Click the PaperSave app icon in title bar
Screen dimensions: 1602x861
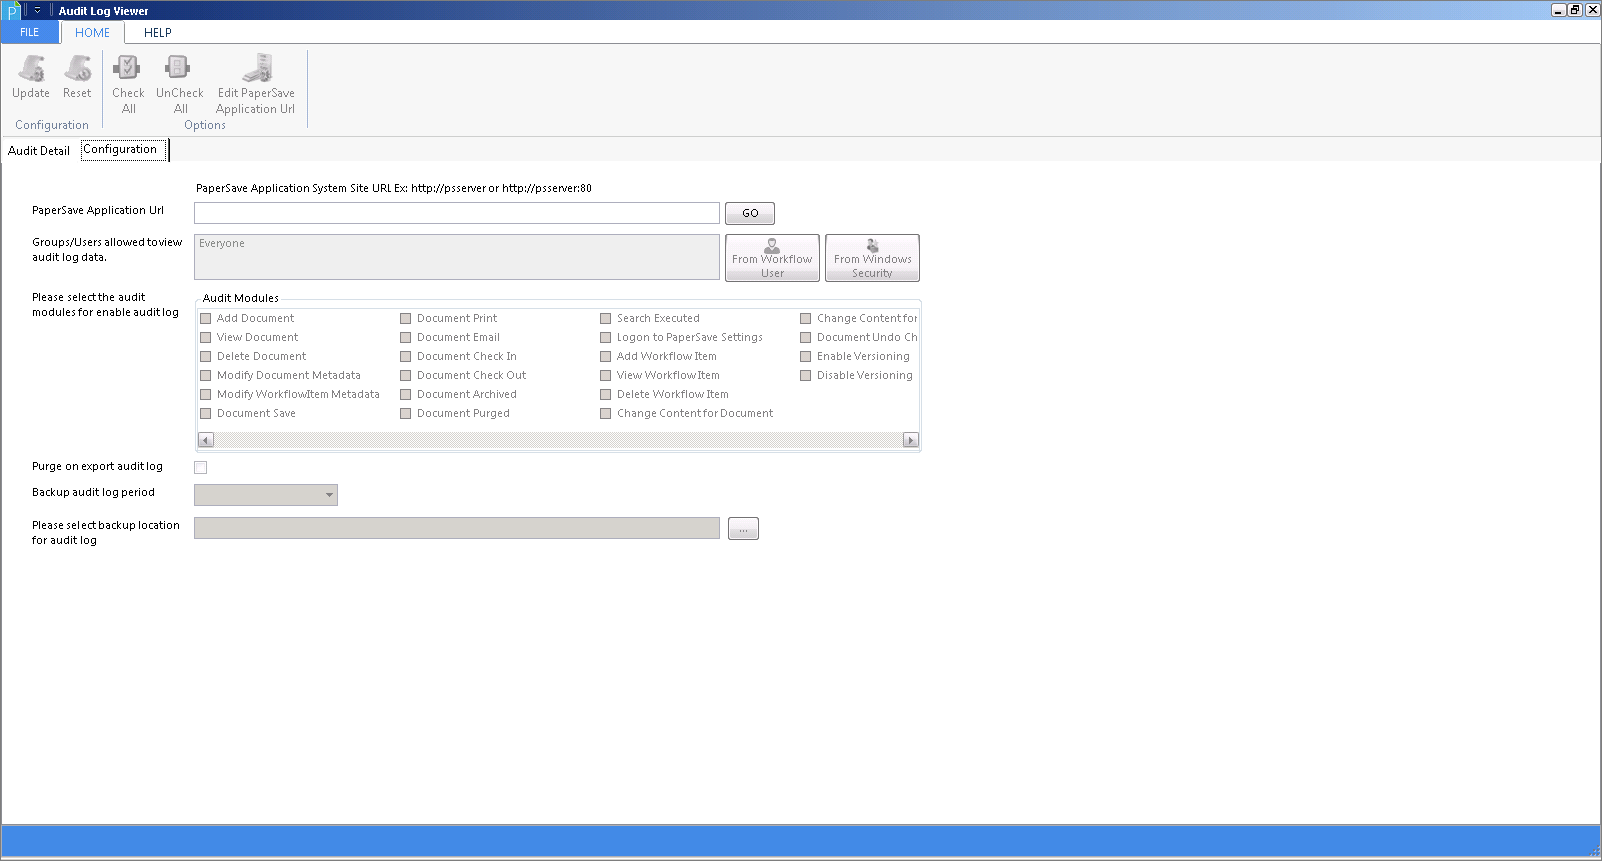pos(13,11)
